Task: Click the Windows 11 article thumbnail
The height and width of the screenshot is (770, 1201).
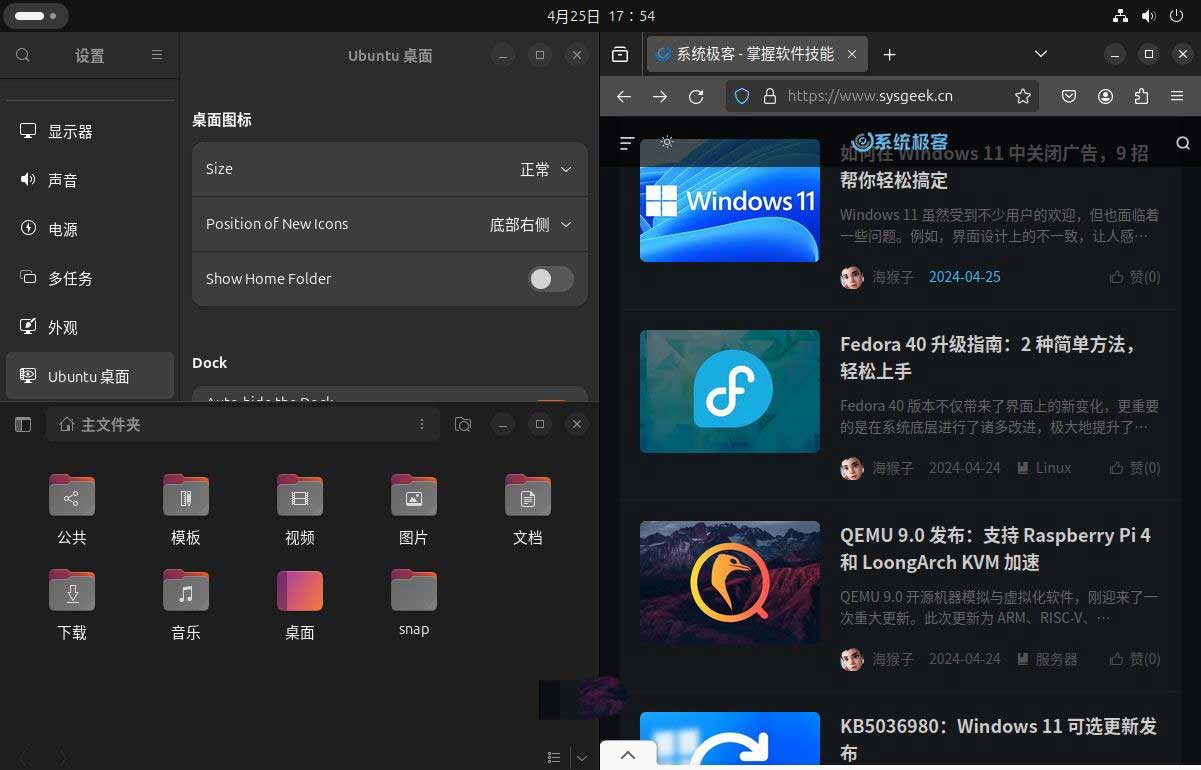Action: pyautogui.click(x=729, y=201)
